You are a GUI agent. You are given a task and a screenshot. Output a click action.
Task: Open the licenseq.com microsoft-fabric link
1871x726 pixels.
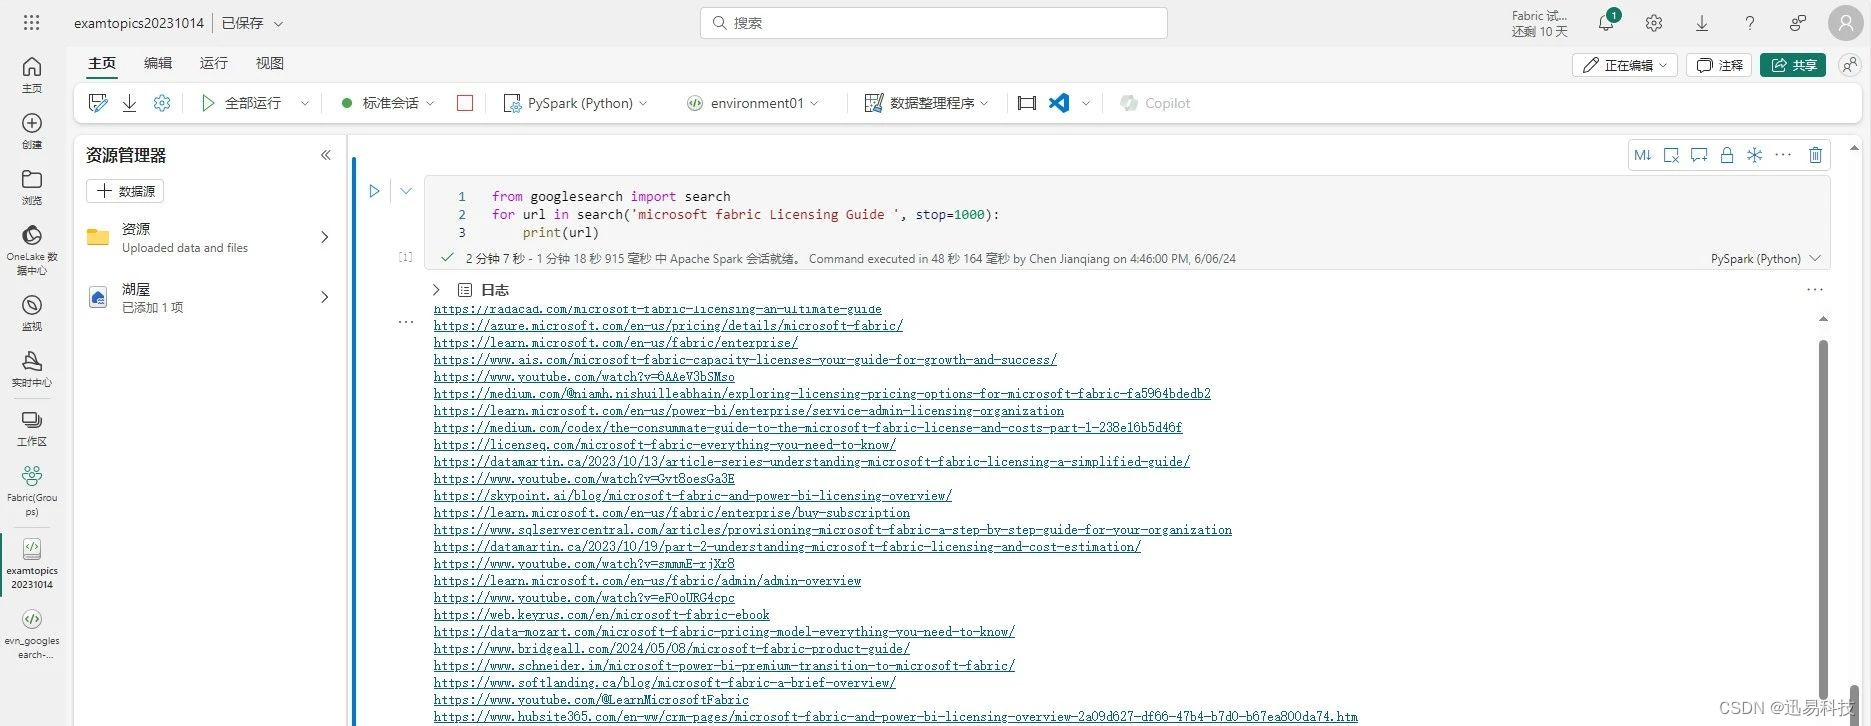tap(665, 445)
